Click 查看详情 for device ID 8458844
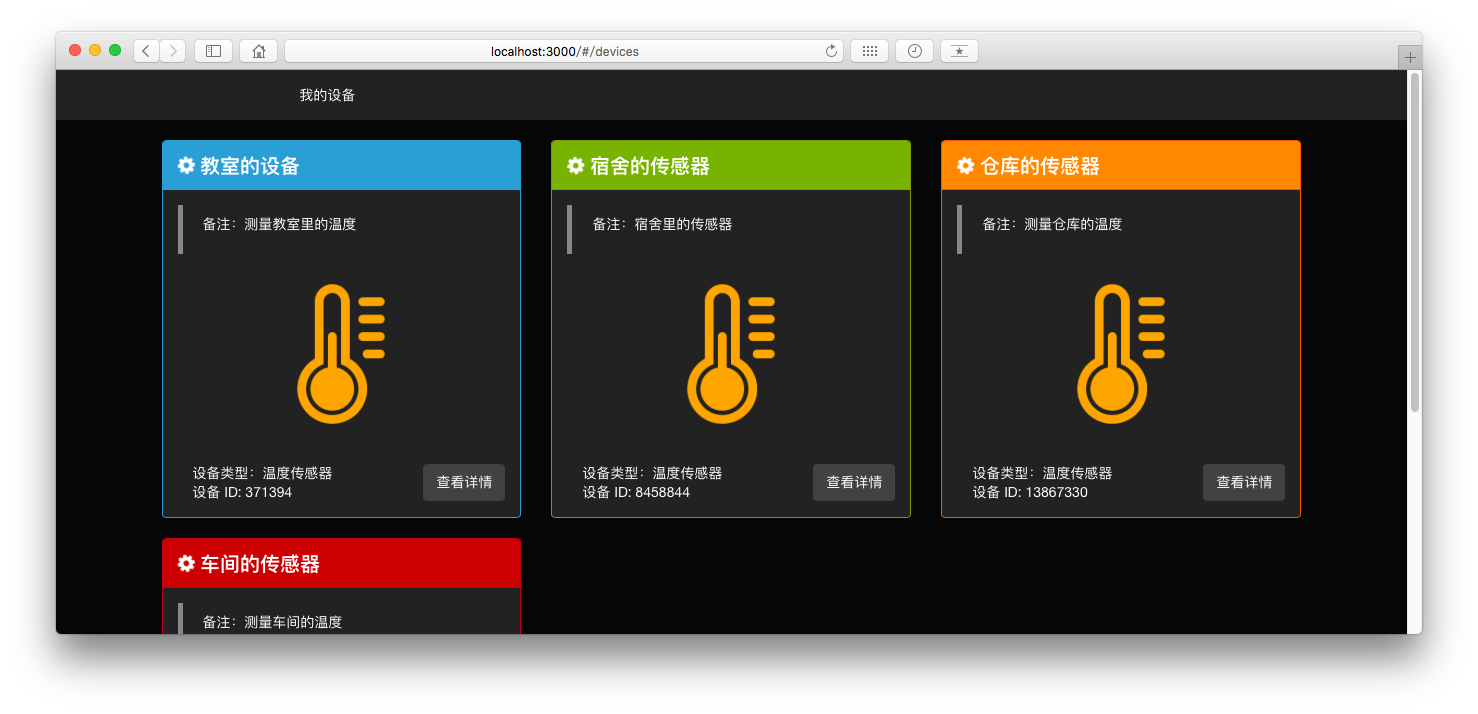 (854, 482)
